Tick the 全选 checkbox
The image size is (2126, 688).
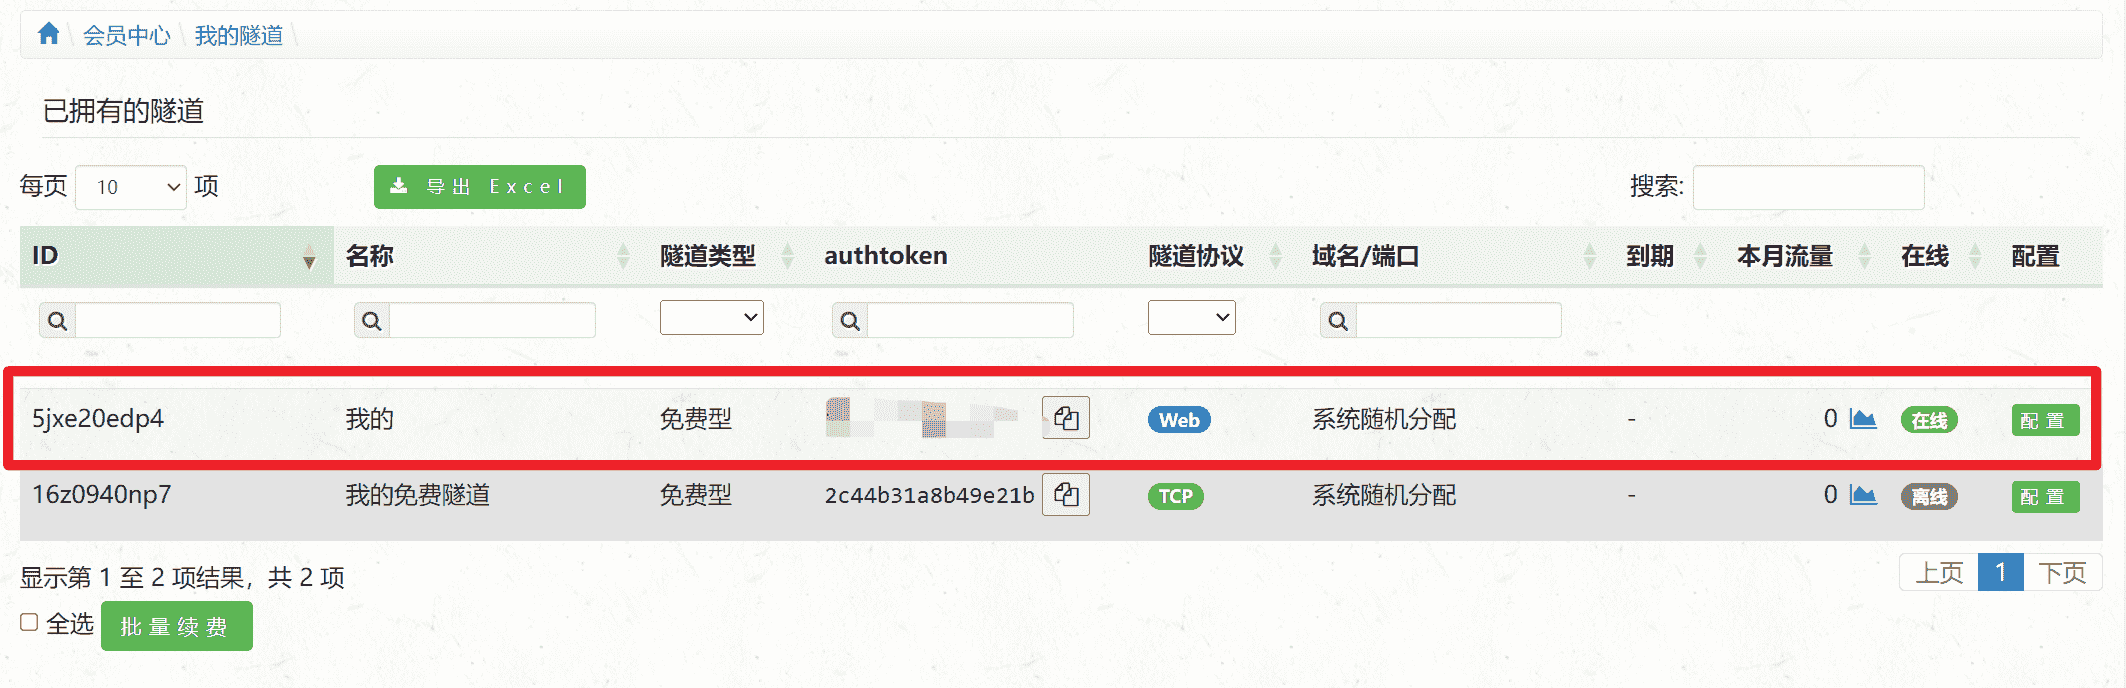30,622
